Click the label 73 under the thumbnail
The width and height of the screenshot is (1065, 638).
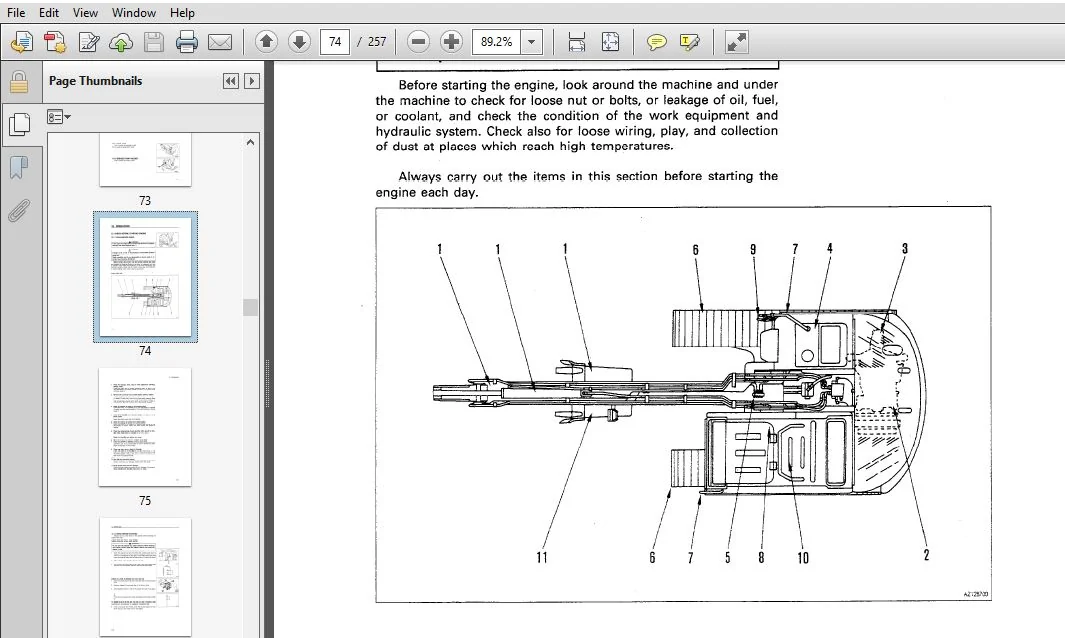coord(145,201)
